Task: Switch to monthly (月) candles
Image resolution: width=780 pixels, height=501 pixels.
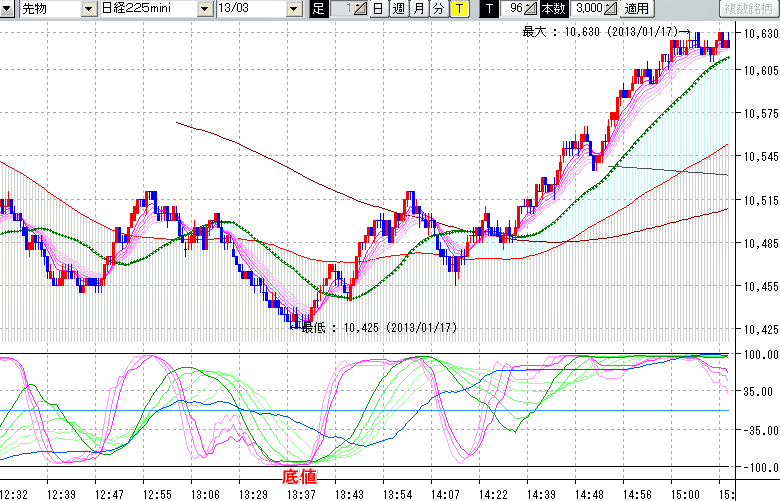Action: point(419,9)
